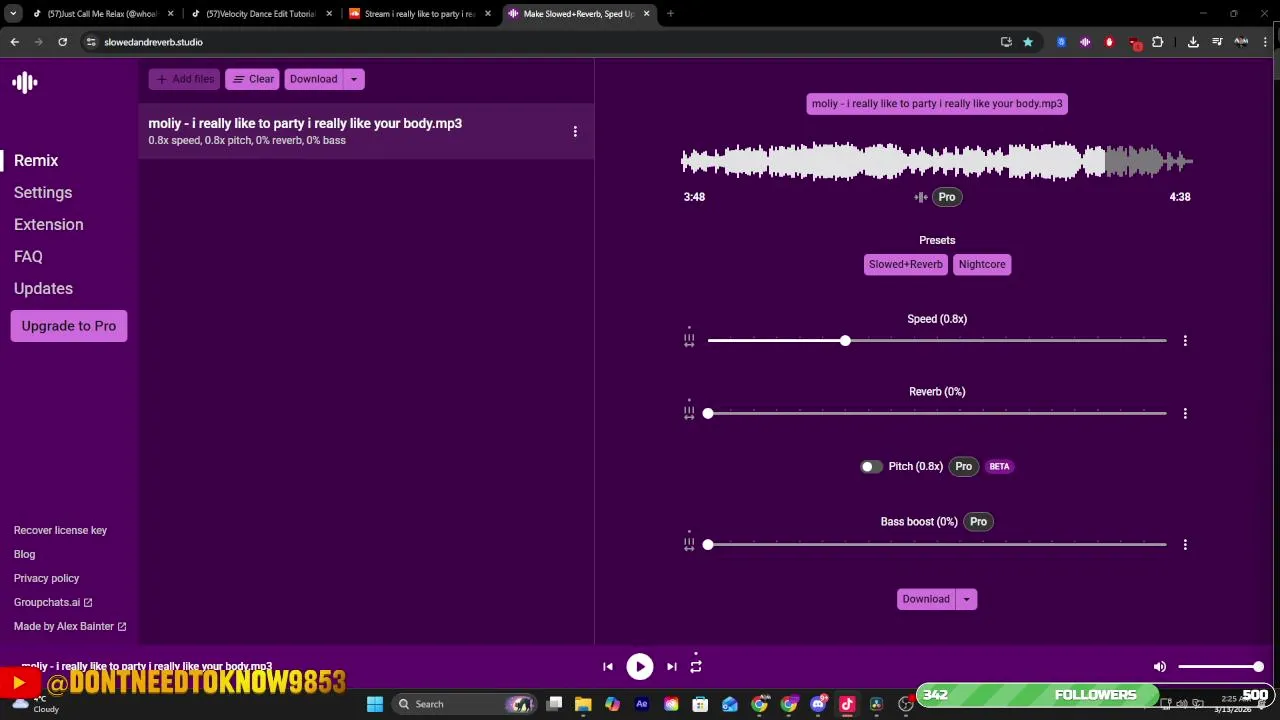The width and height of the screenshot is (1280, 720).
Task: Click the bottom Download button below Bass boost
Action: (926, 600)
